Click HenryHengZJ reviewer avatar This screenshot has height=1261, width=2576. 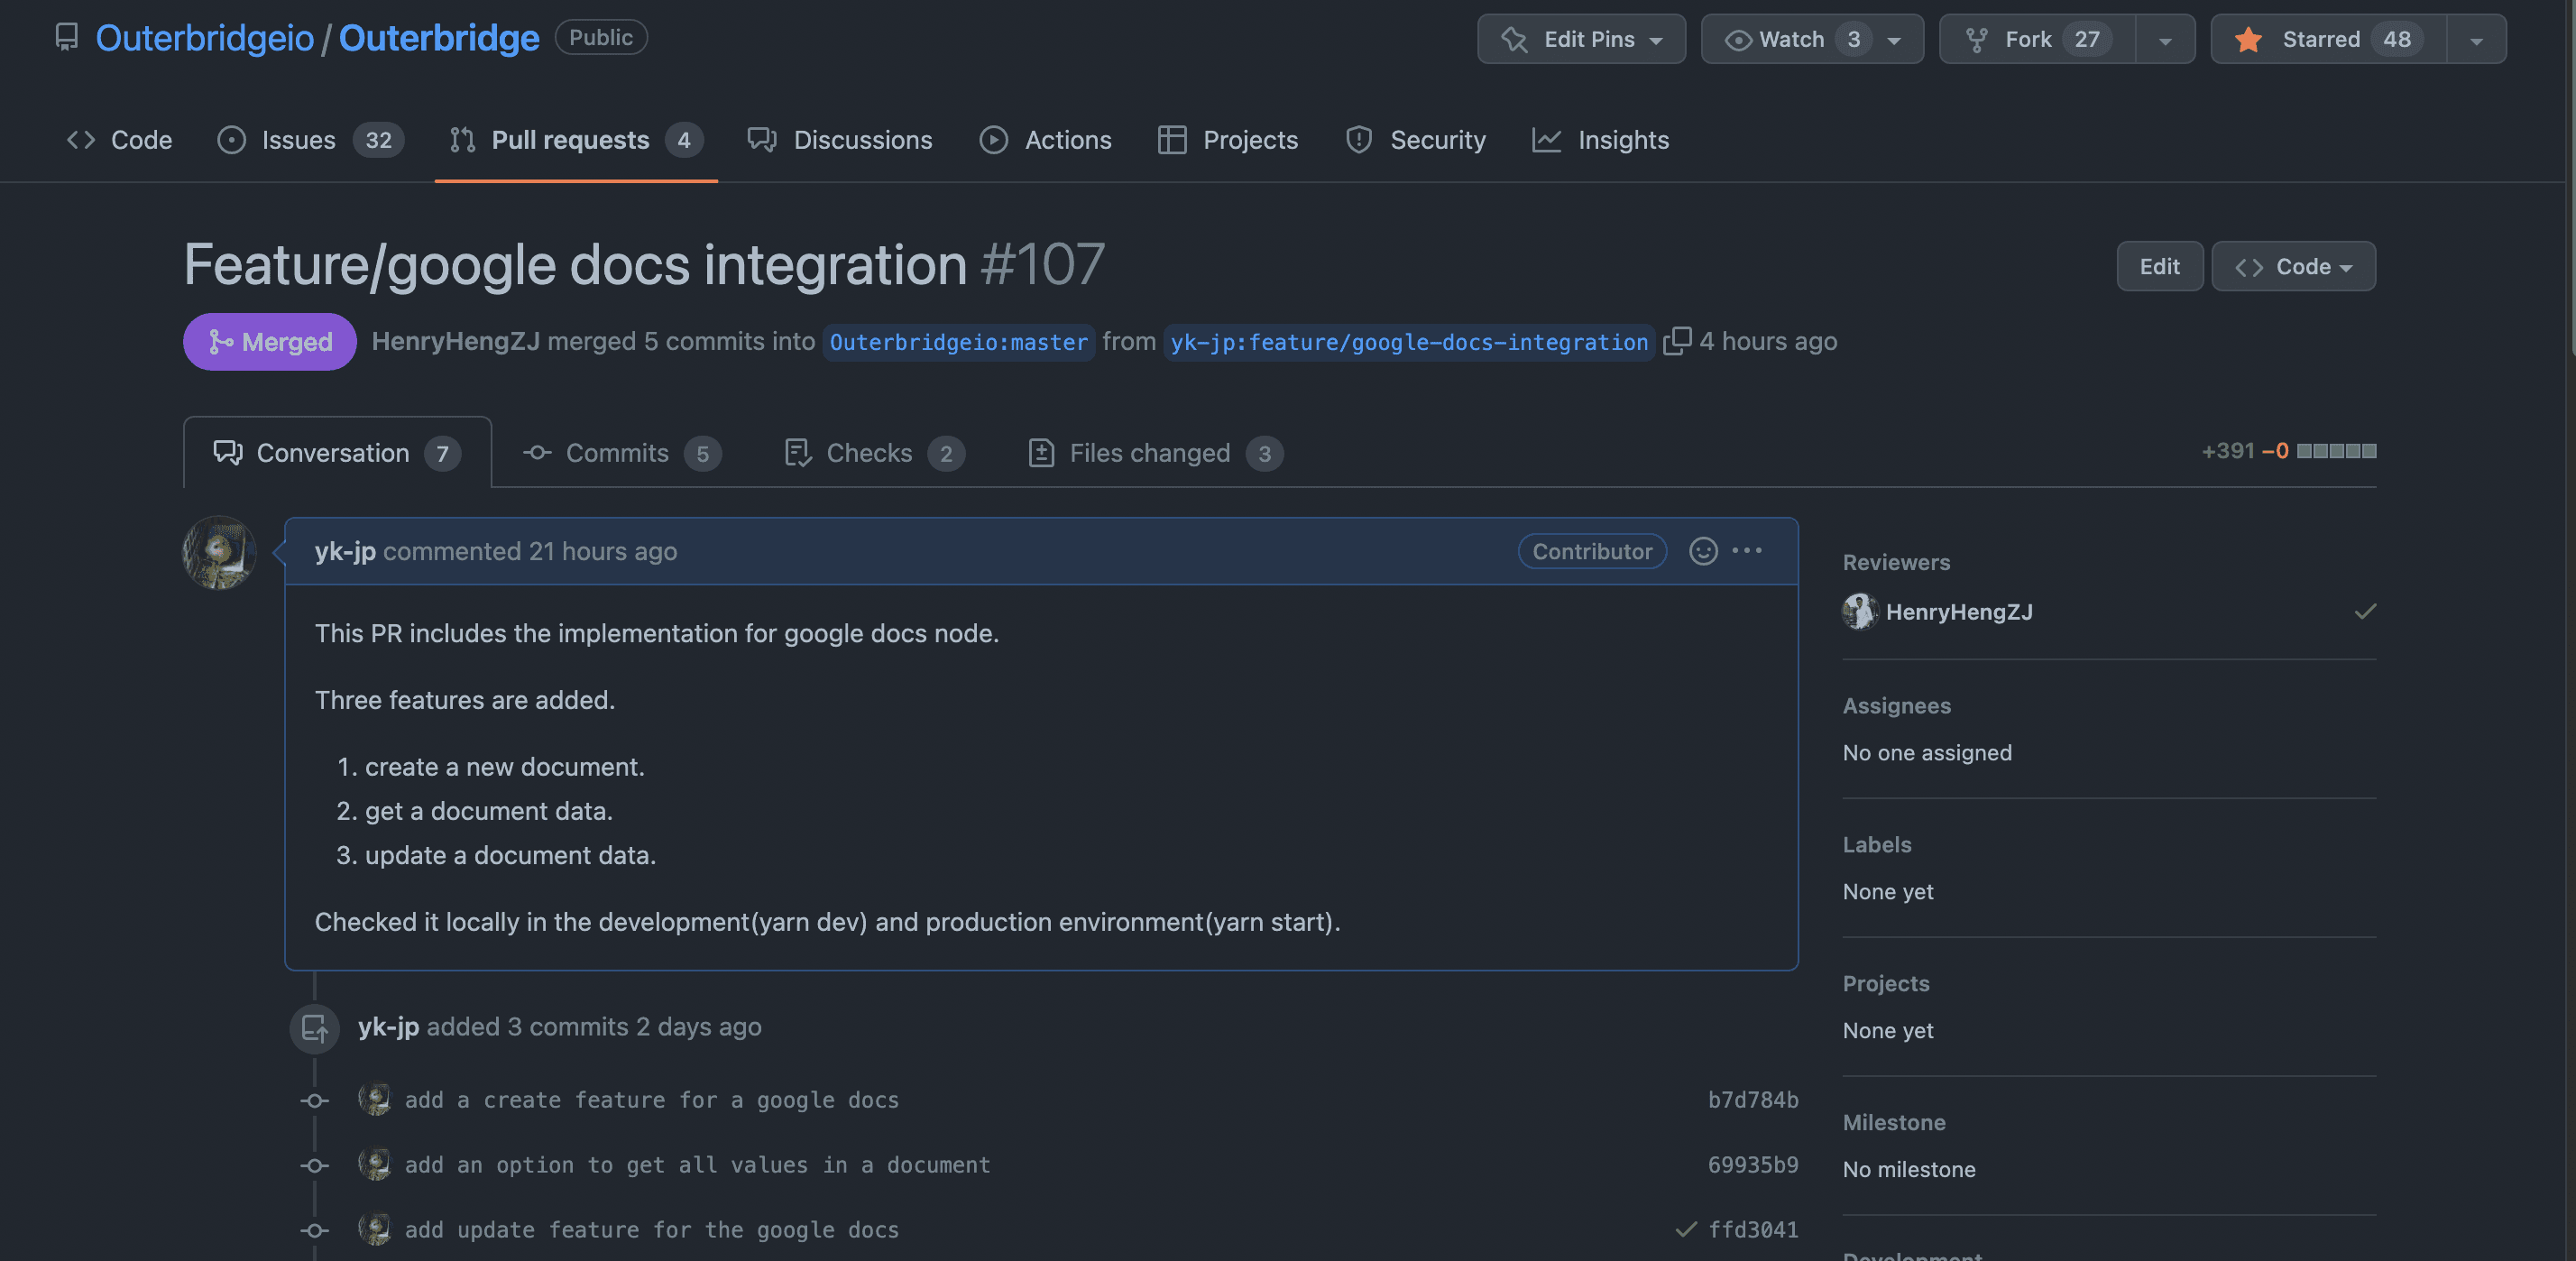1860,612
